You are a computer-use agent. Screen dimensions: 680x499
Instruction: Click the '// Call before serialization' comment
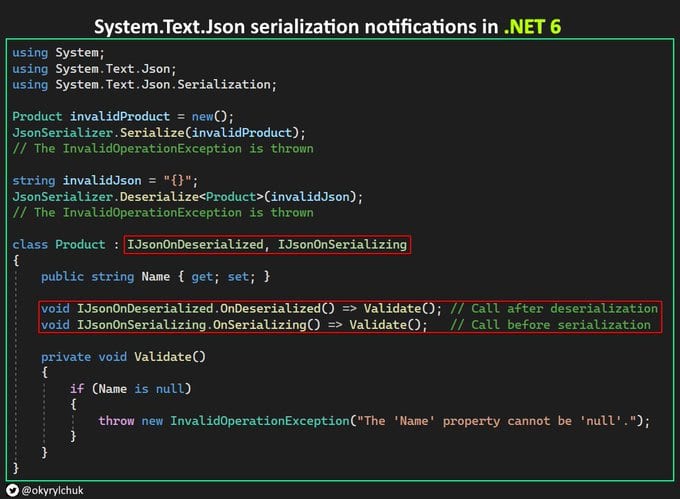550,324
